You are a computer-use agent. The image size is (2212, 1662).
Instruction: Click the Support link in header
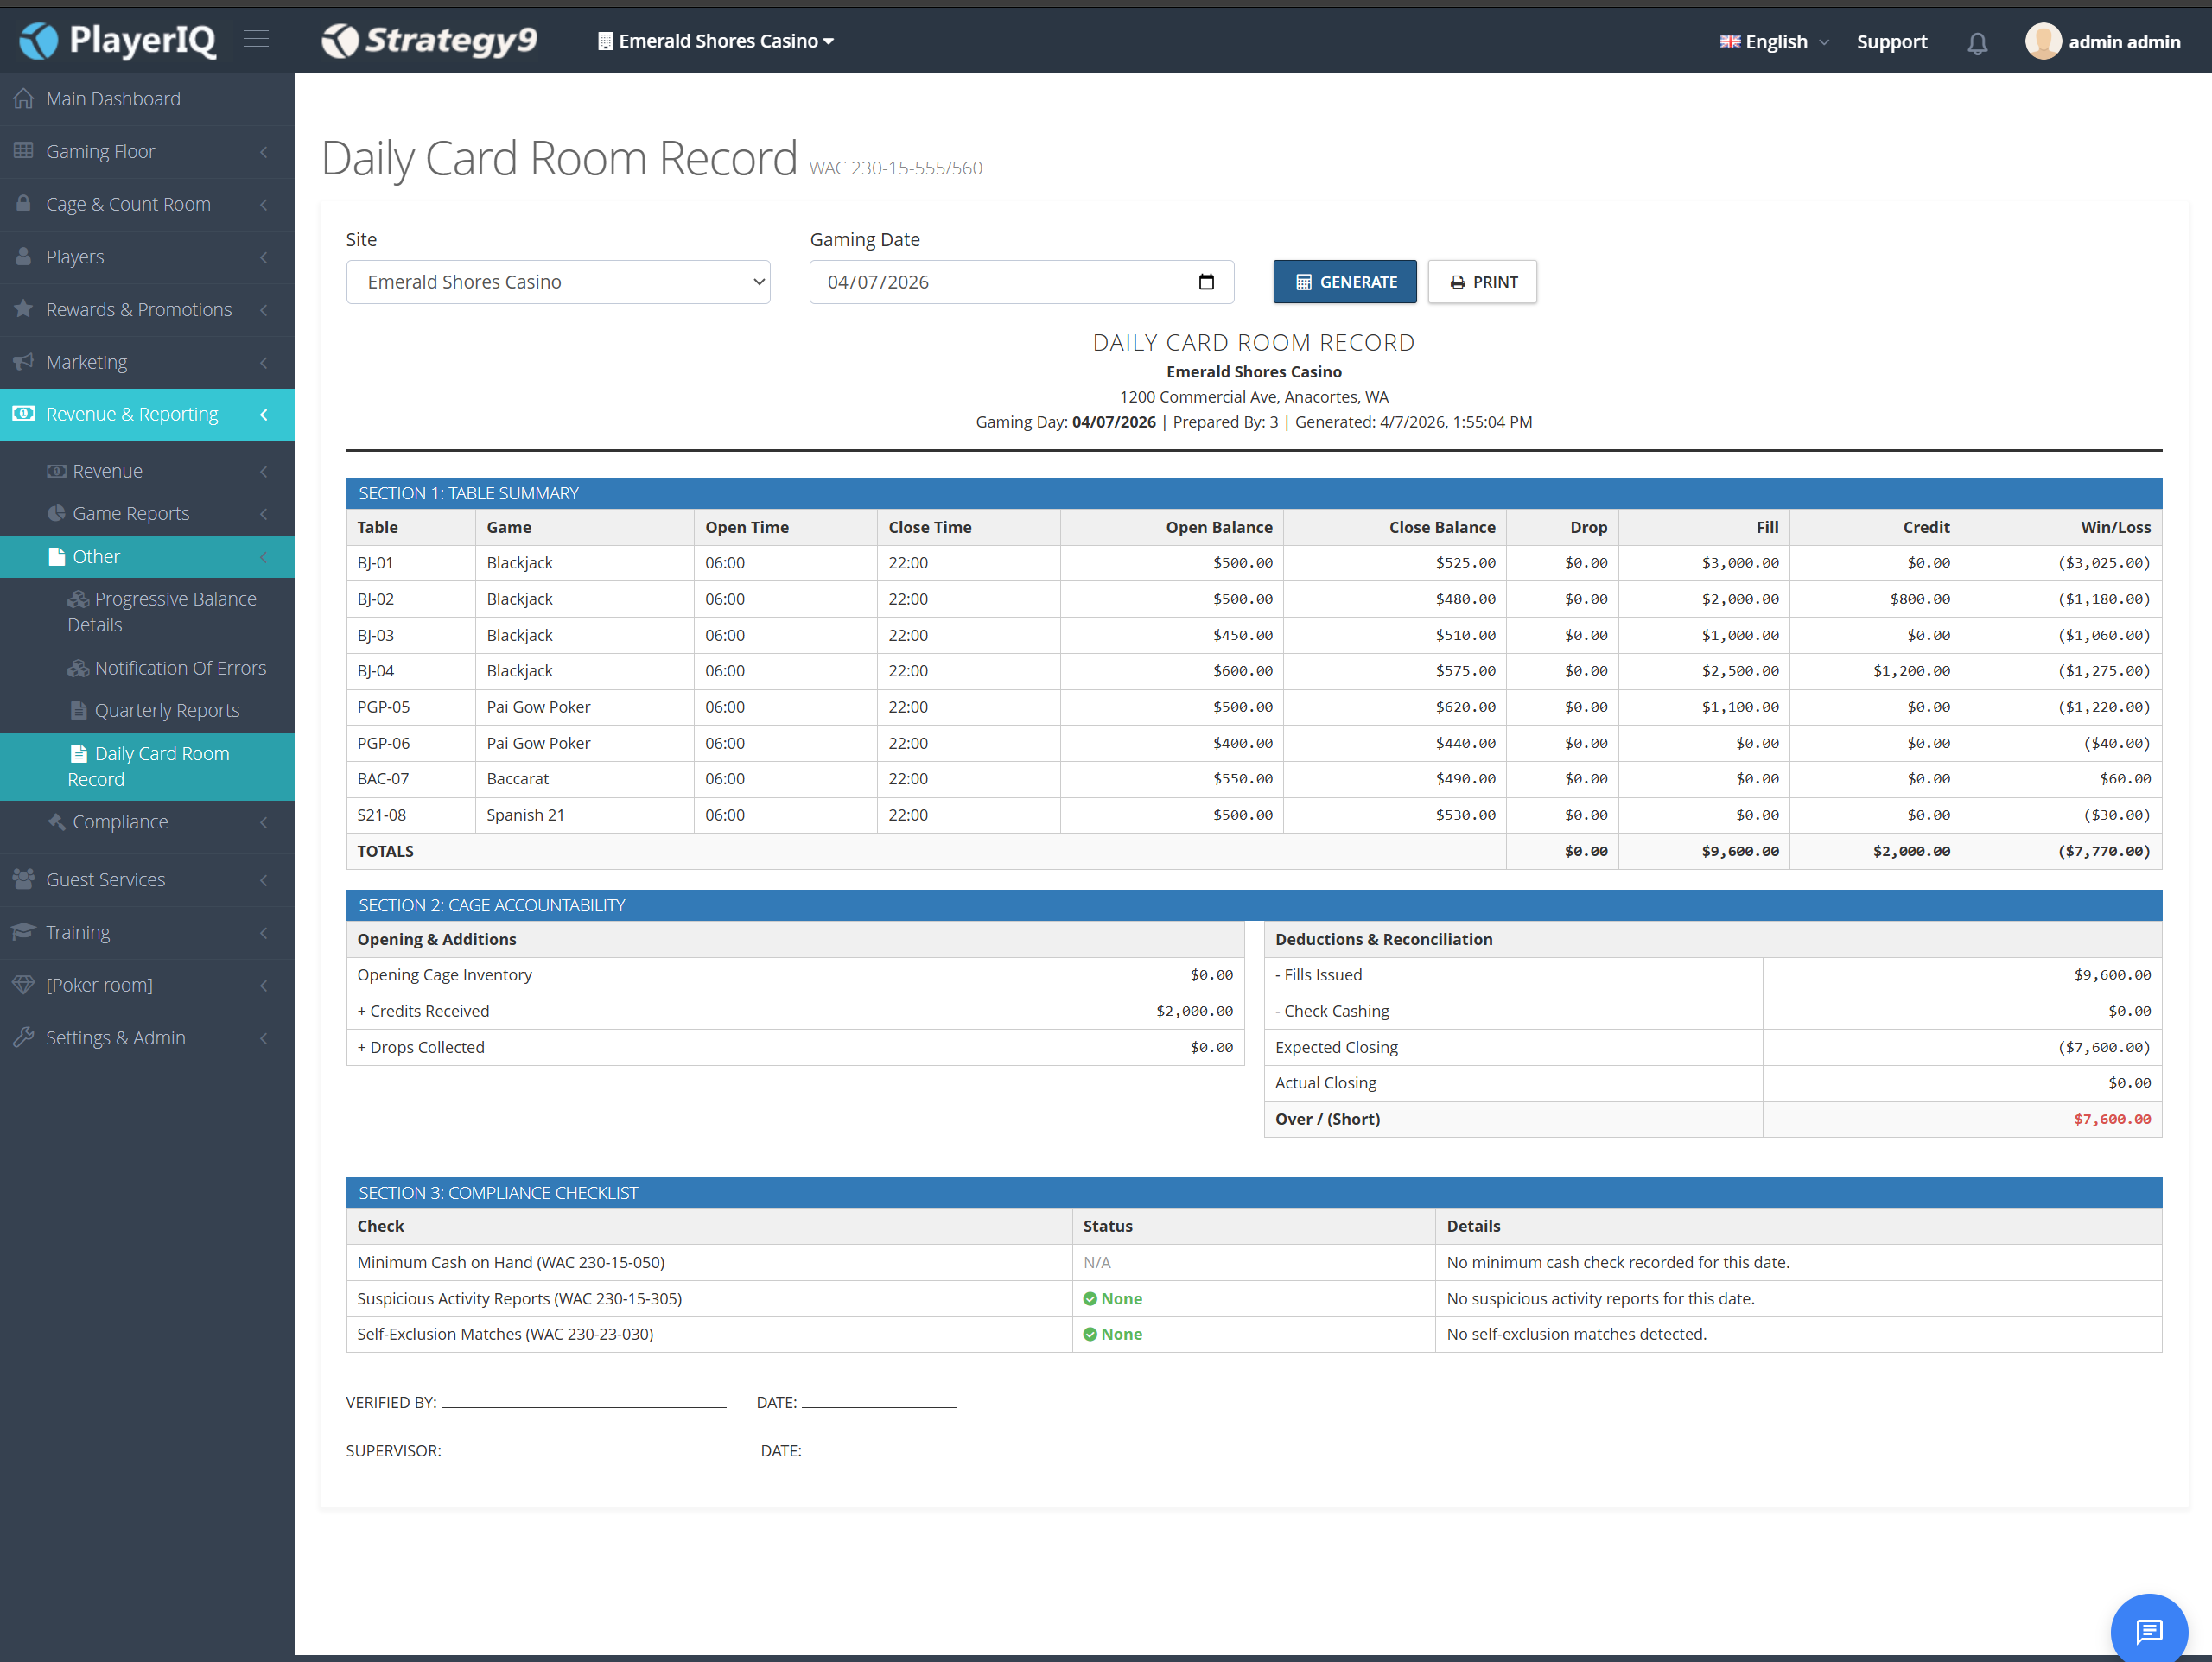tap(1891, 42)
